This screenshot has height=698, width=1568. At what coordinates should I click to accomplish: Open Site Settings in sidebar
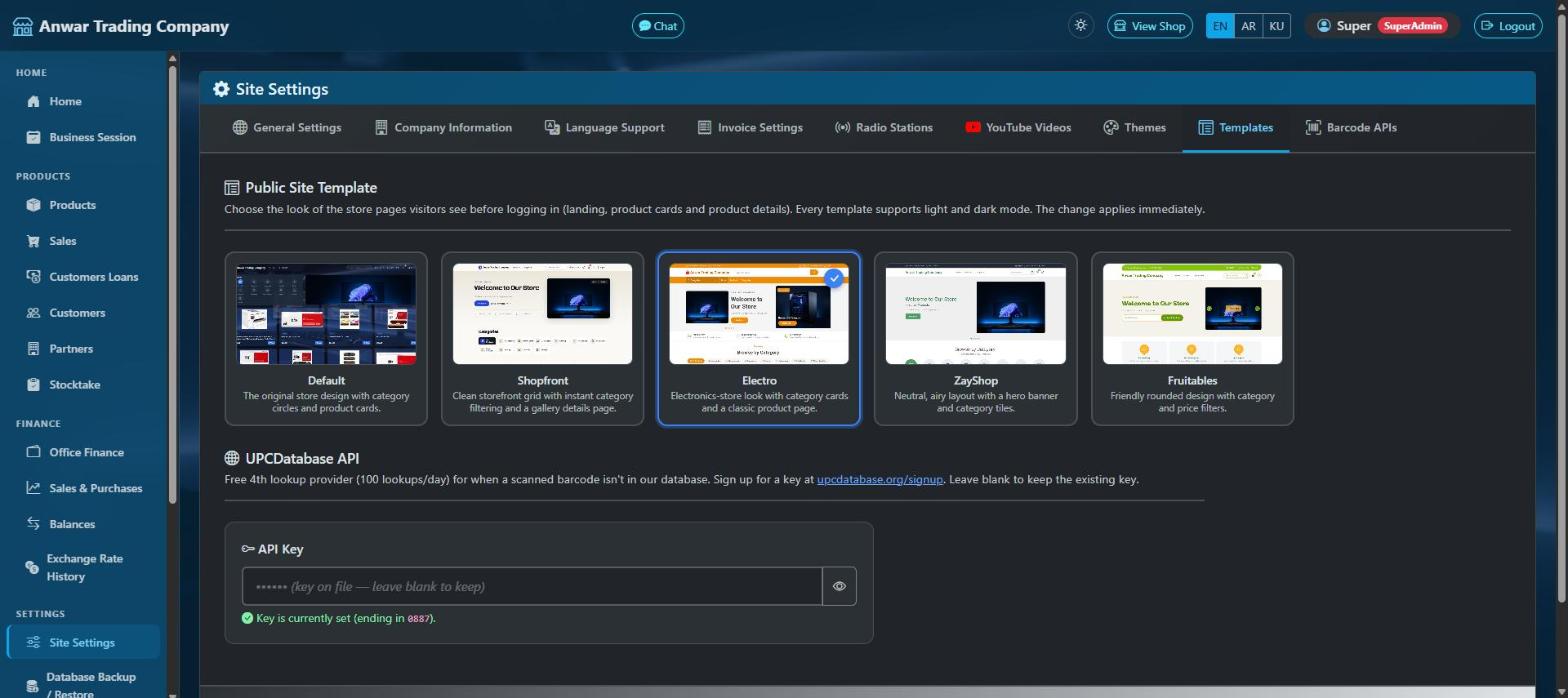[x=83, y=642]
